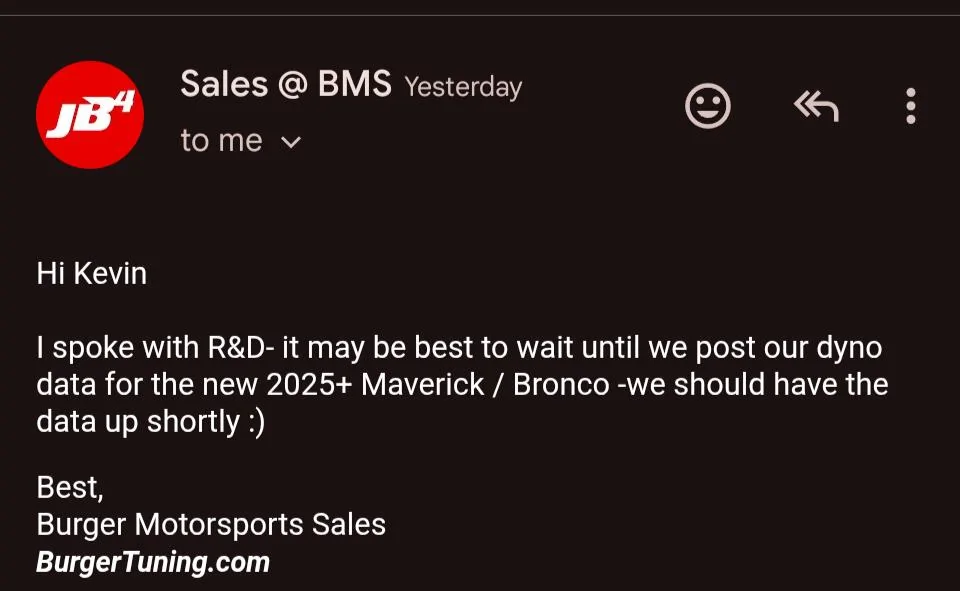Viewport: 960px width, 591px height.
Task: Click the '2025+ Maverick / Bronco' text
Action: tap(438, 385)
